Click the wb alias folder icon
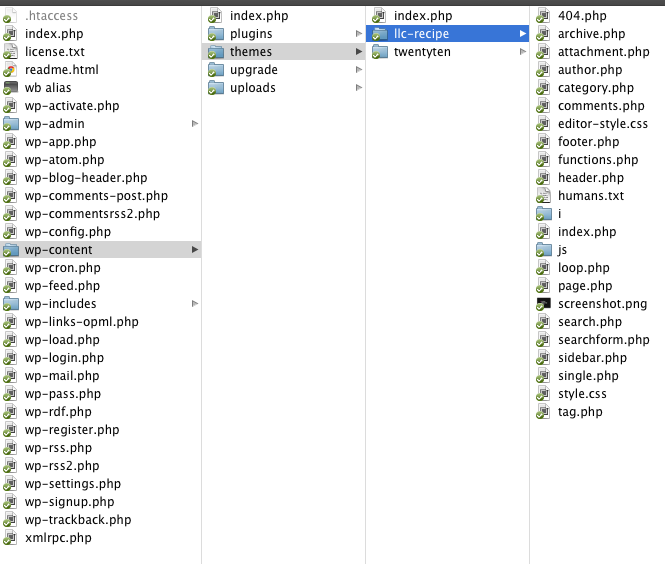Viewport: 665px width, 564px height. (10, 88)
